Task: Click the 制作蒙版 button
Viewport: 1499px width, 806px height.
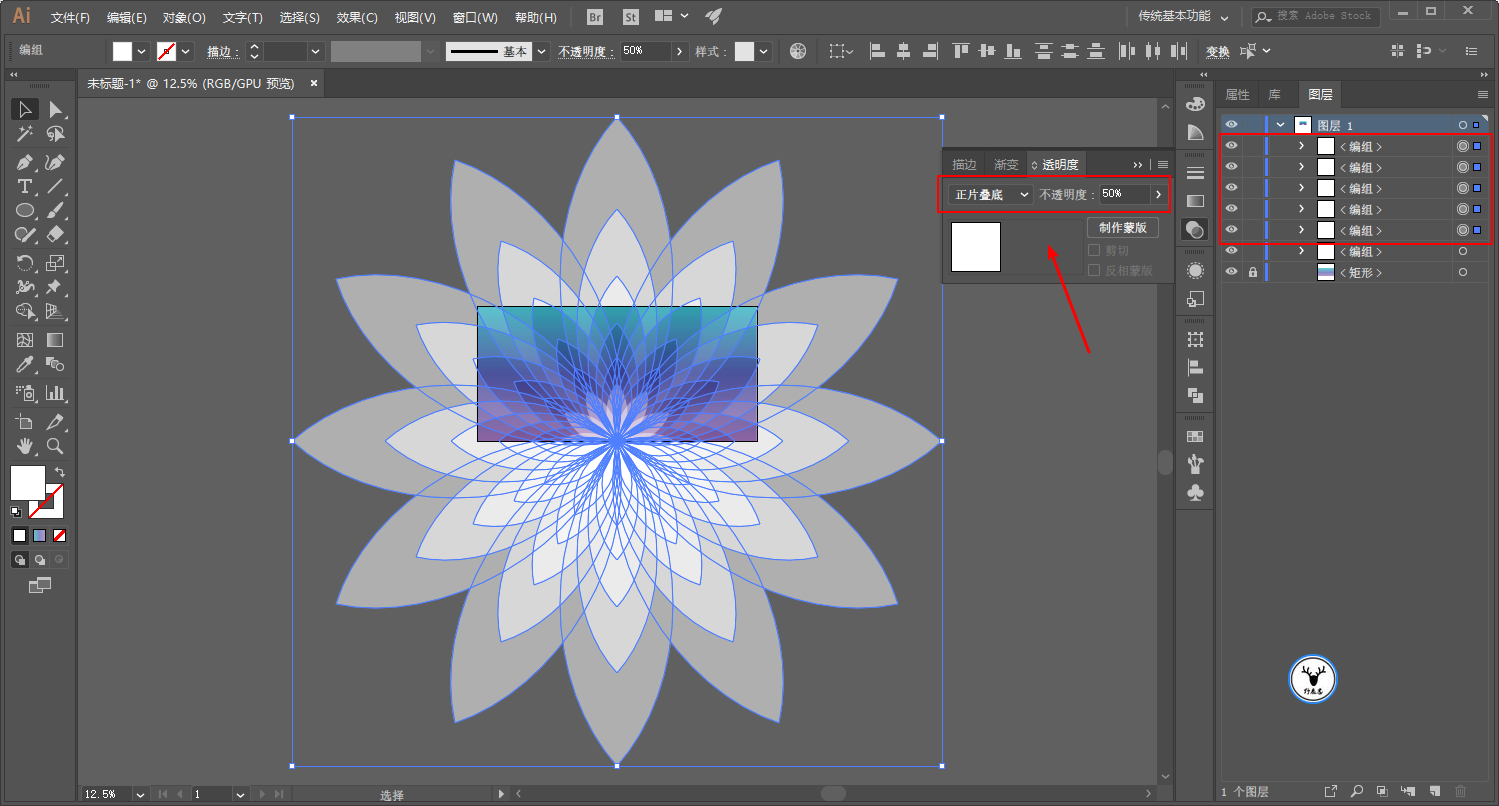Action: 1122,227
